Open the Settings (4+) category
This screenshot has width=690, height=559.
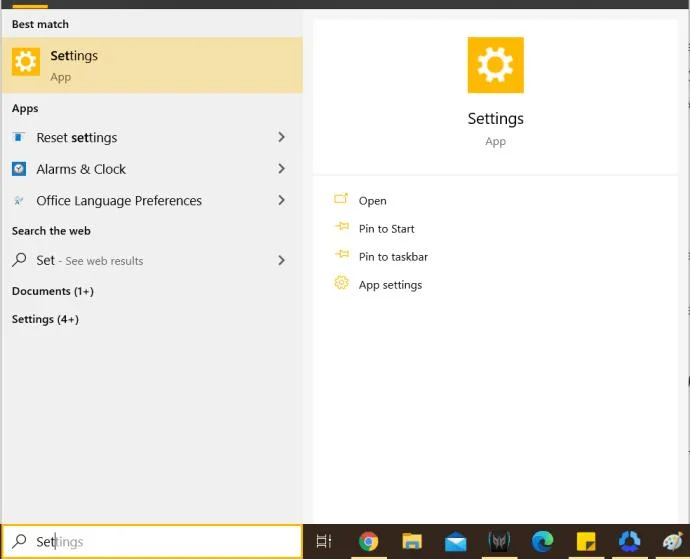click(x=45, y=320)
